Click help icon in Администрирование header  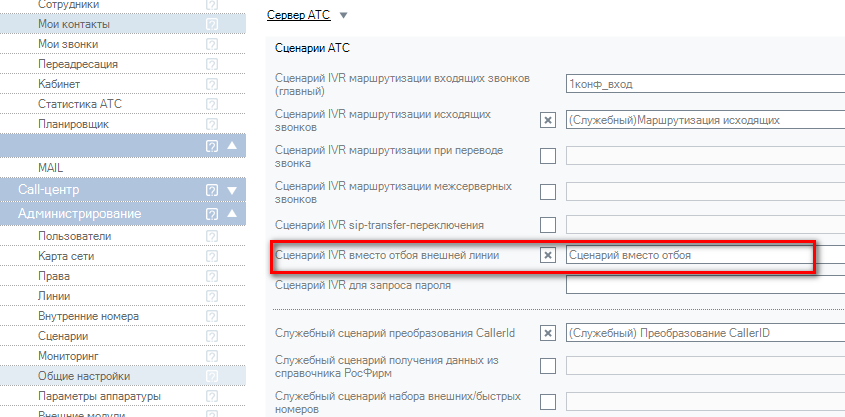click(x=212, y=214)
